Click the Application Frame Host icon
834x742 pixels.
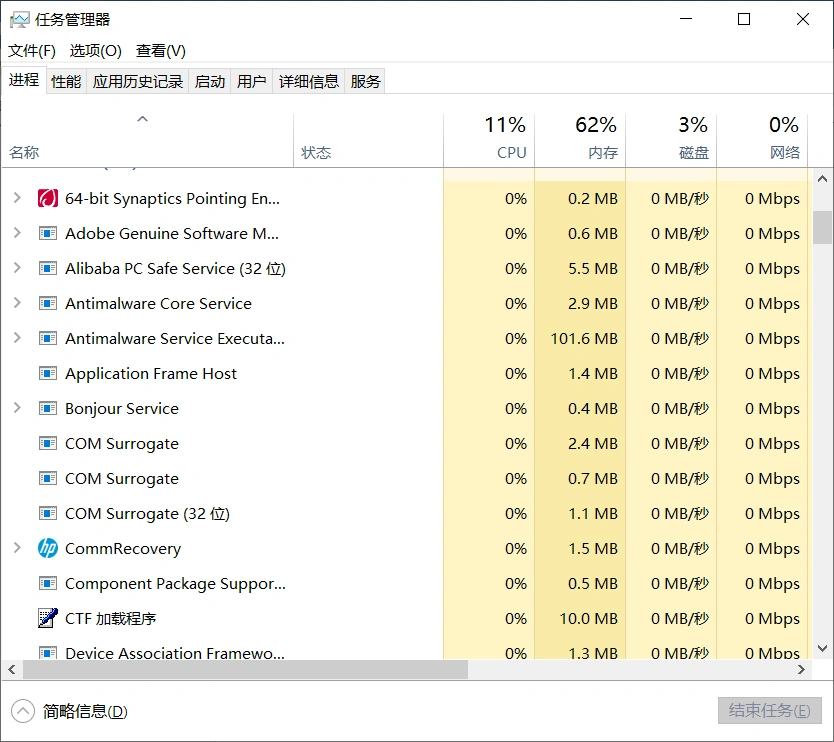coord(47,374)
